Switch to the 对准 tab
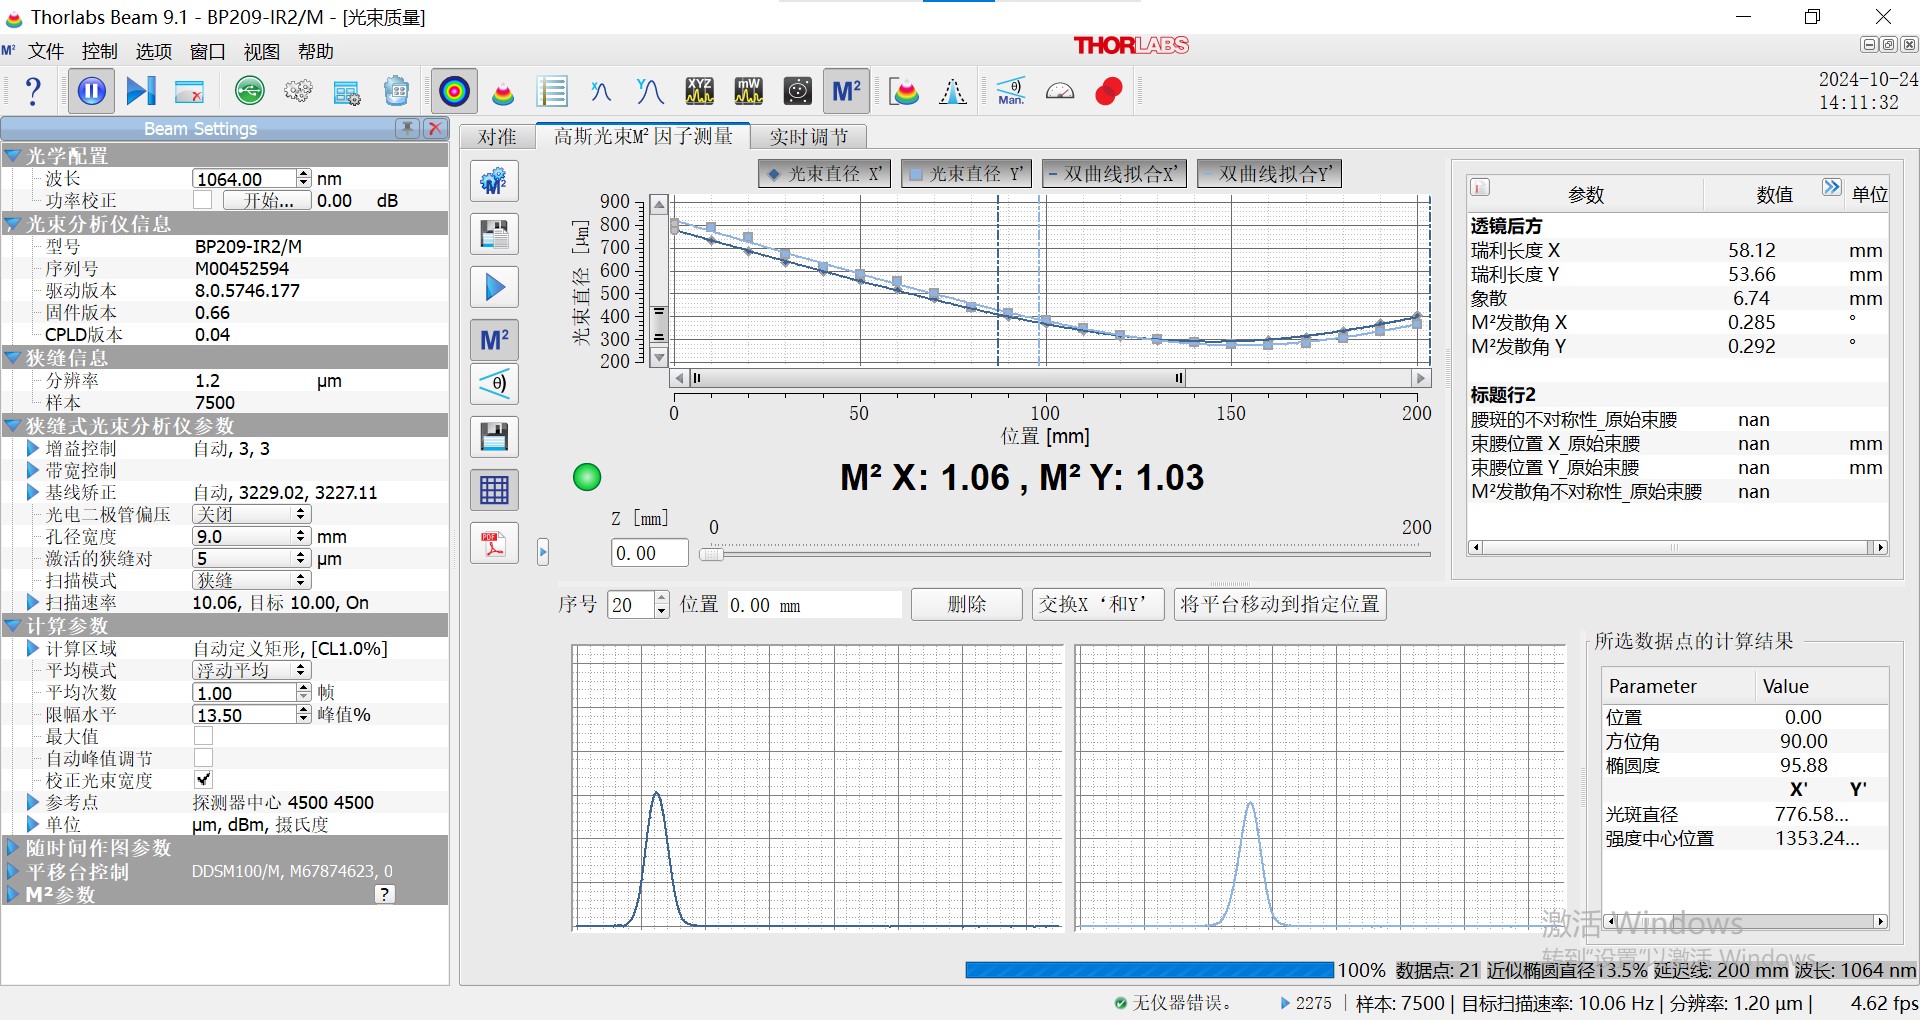The height and width of the screenshot is (1020, 1920). (x=498, y=137)
